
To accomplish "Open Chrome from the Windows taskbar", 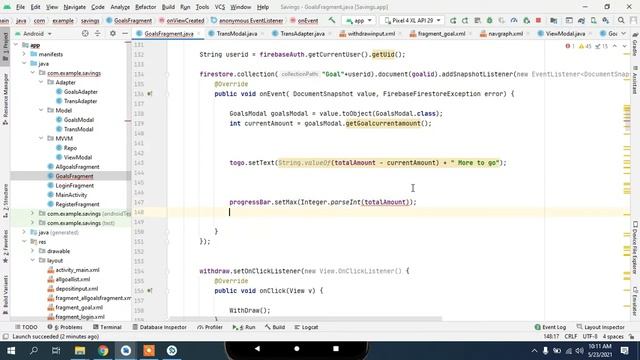I will [x=103, y=351].
